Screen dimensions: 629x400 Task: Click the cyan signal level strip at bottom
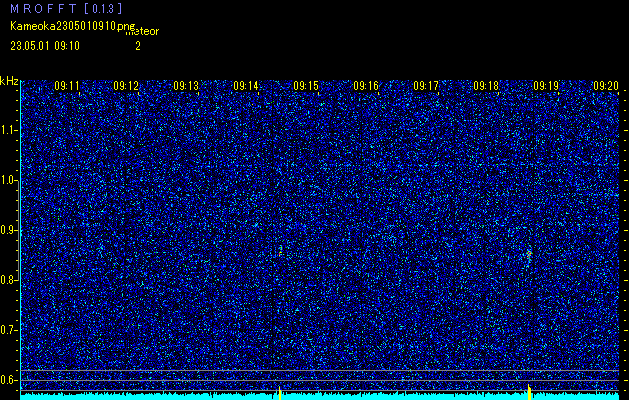pos(319,397)
